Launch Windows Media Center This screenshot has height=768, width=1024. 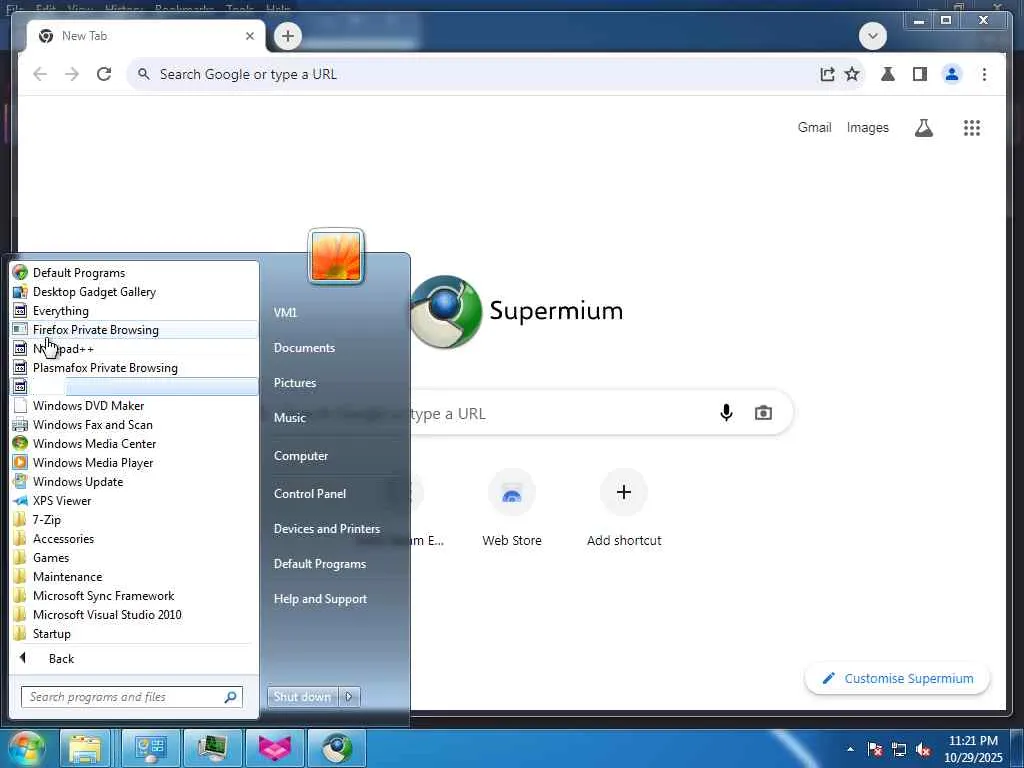click(134, 443)
